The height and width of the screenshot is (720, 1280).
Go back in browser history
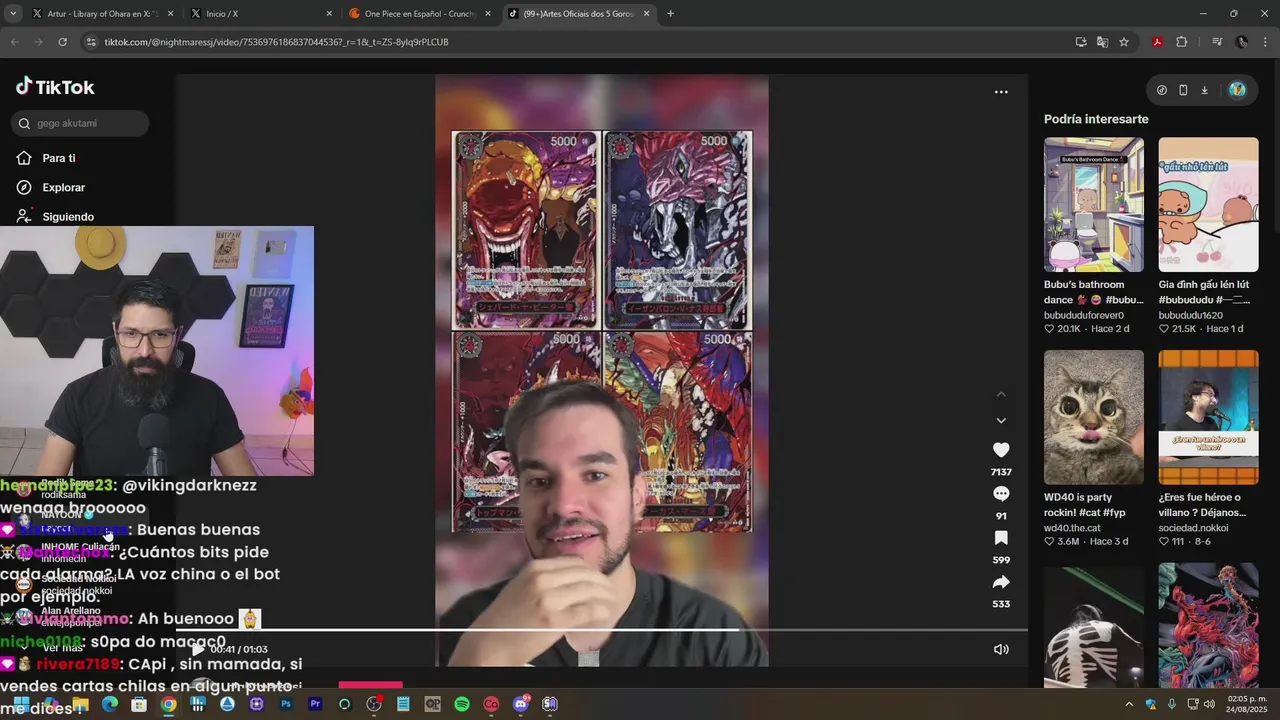[14, 42]
